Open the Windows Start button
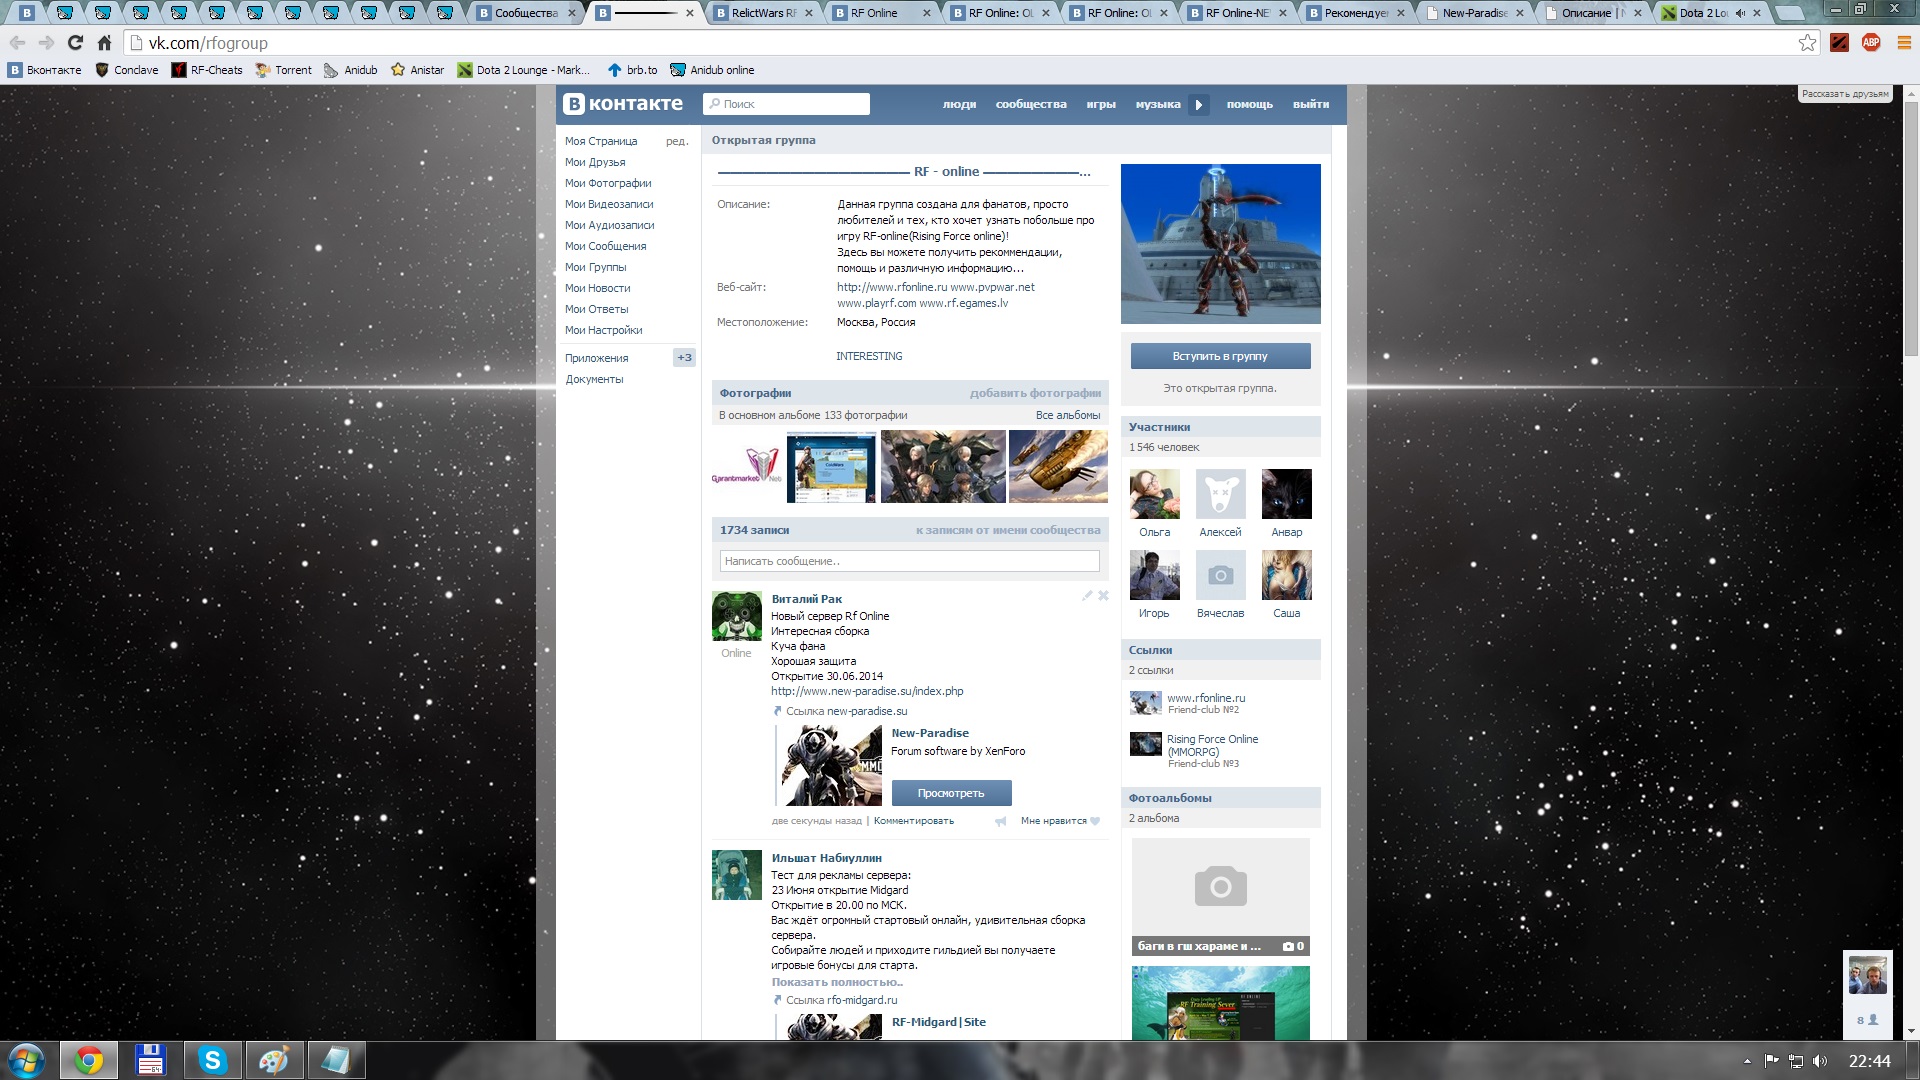The height and width of the screenshot is (1080, 1920). point(27,1060)
